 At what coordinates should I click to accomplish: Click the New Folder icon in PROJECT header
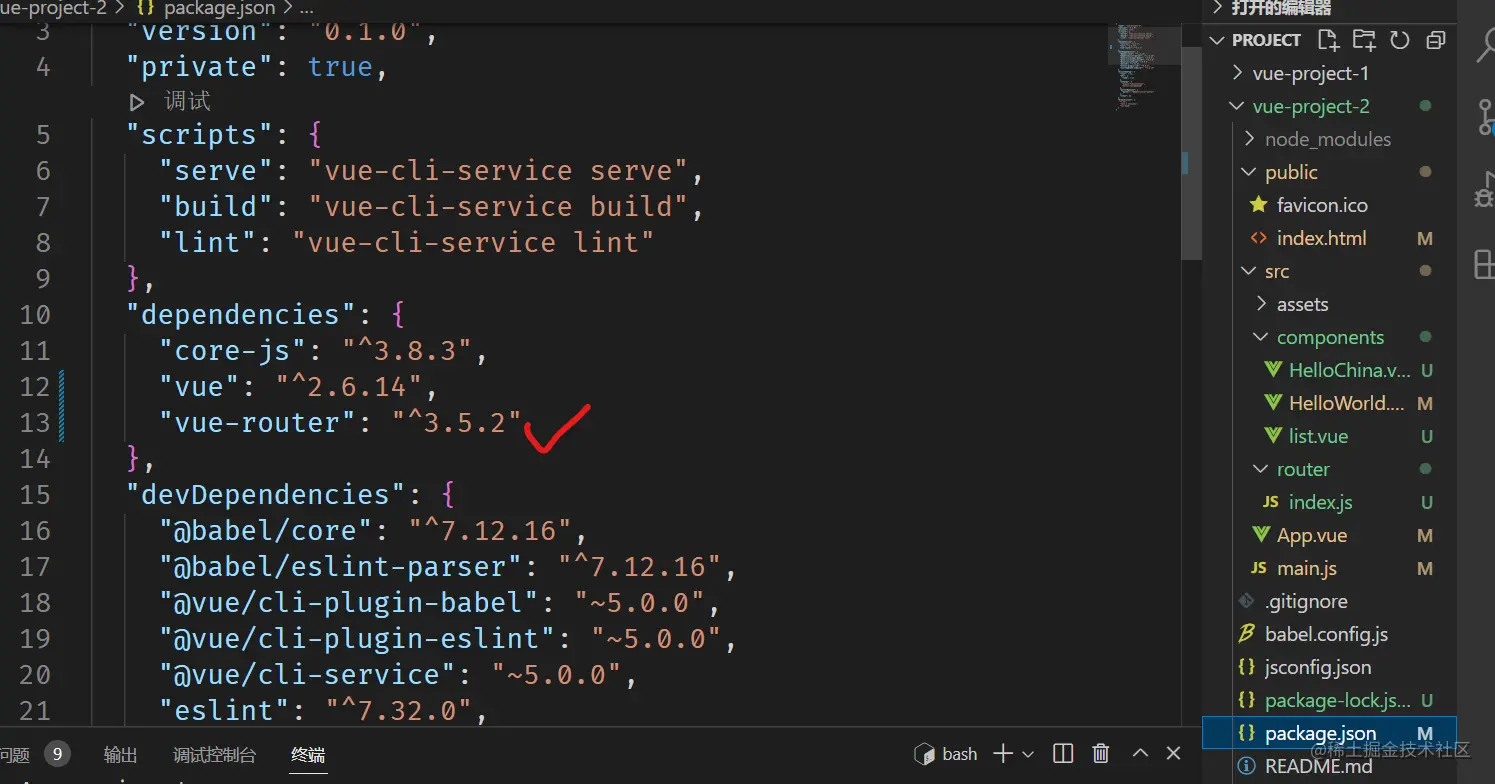[x=1364, y=40]
